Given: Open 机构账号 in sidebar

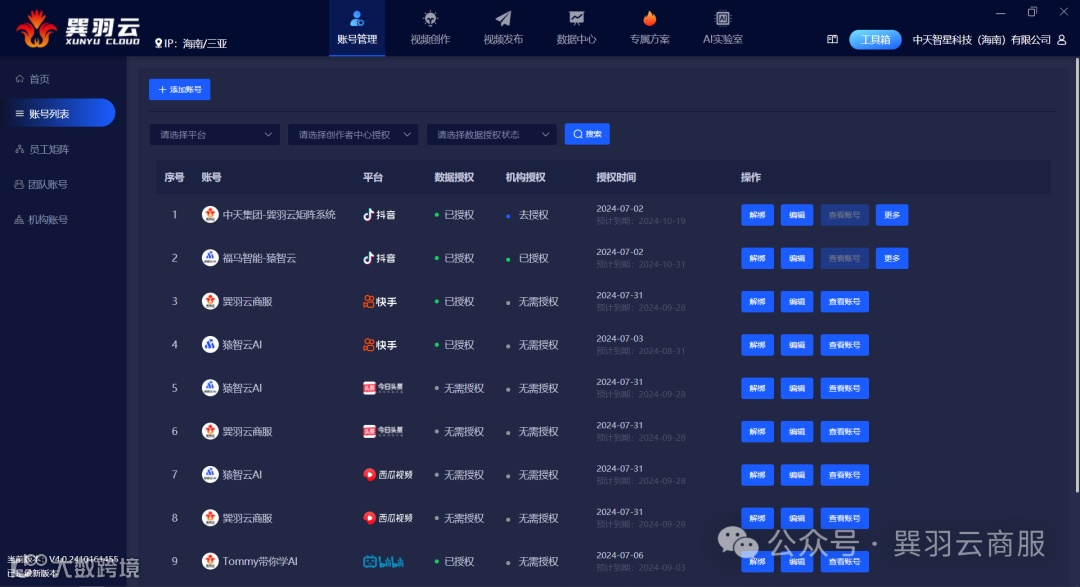Looking at the screenshot, I should [41, 219].
